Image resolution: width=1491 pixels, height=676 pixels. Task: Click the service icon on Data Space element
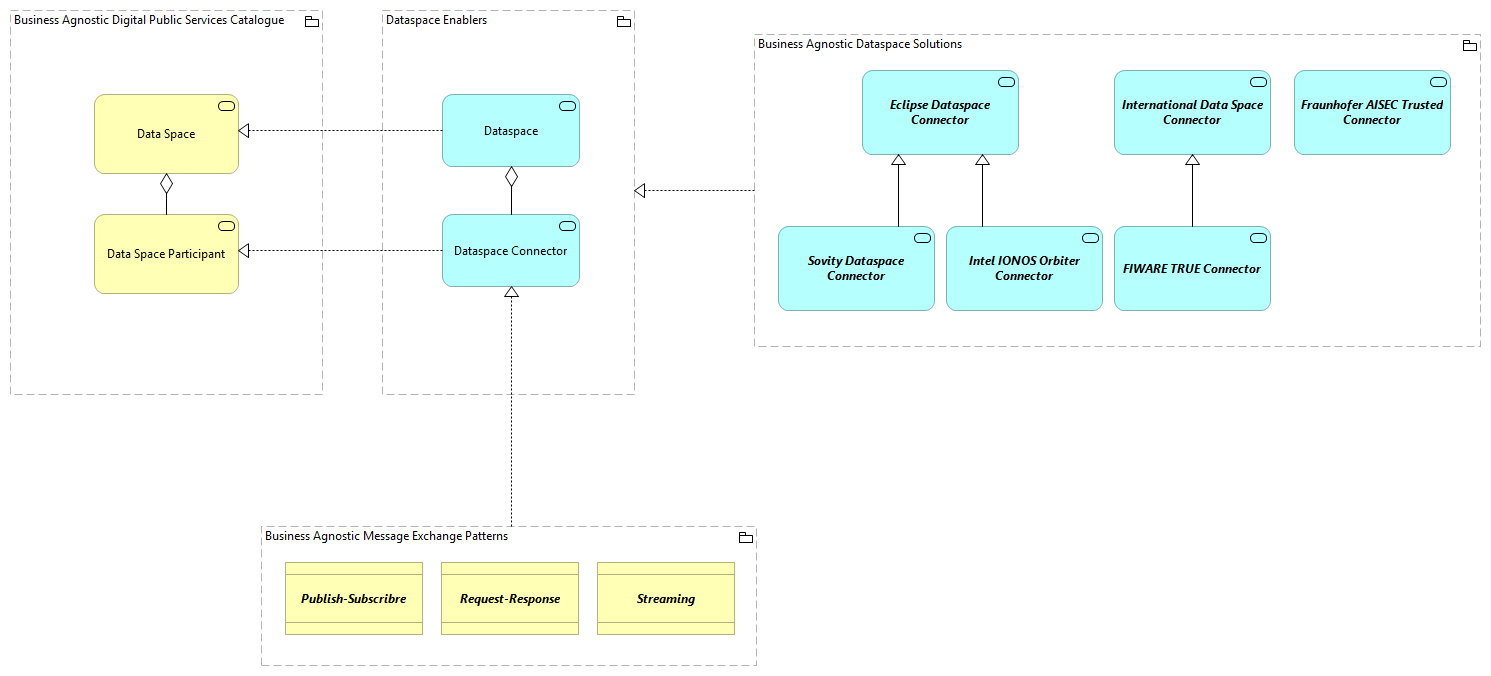[x=226, y=106]
